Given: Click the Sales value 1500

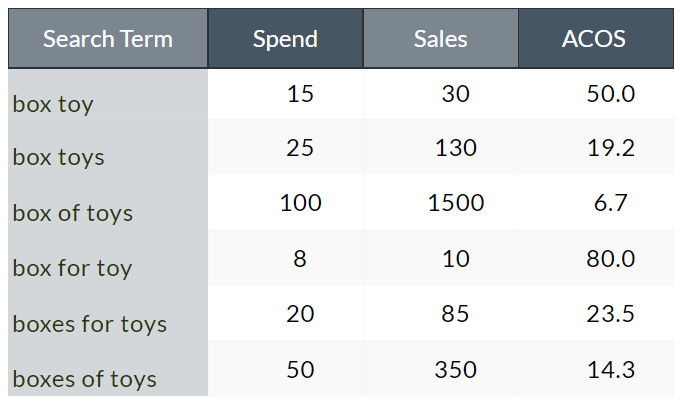Looking at the screenshot, I should (x=455, y=203).
